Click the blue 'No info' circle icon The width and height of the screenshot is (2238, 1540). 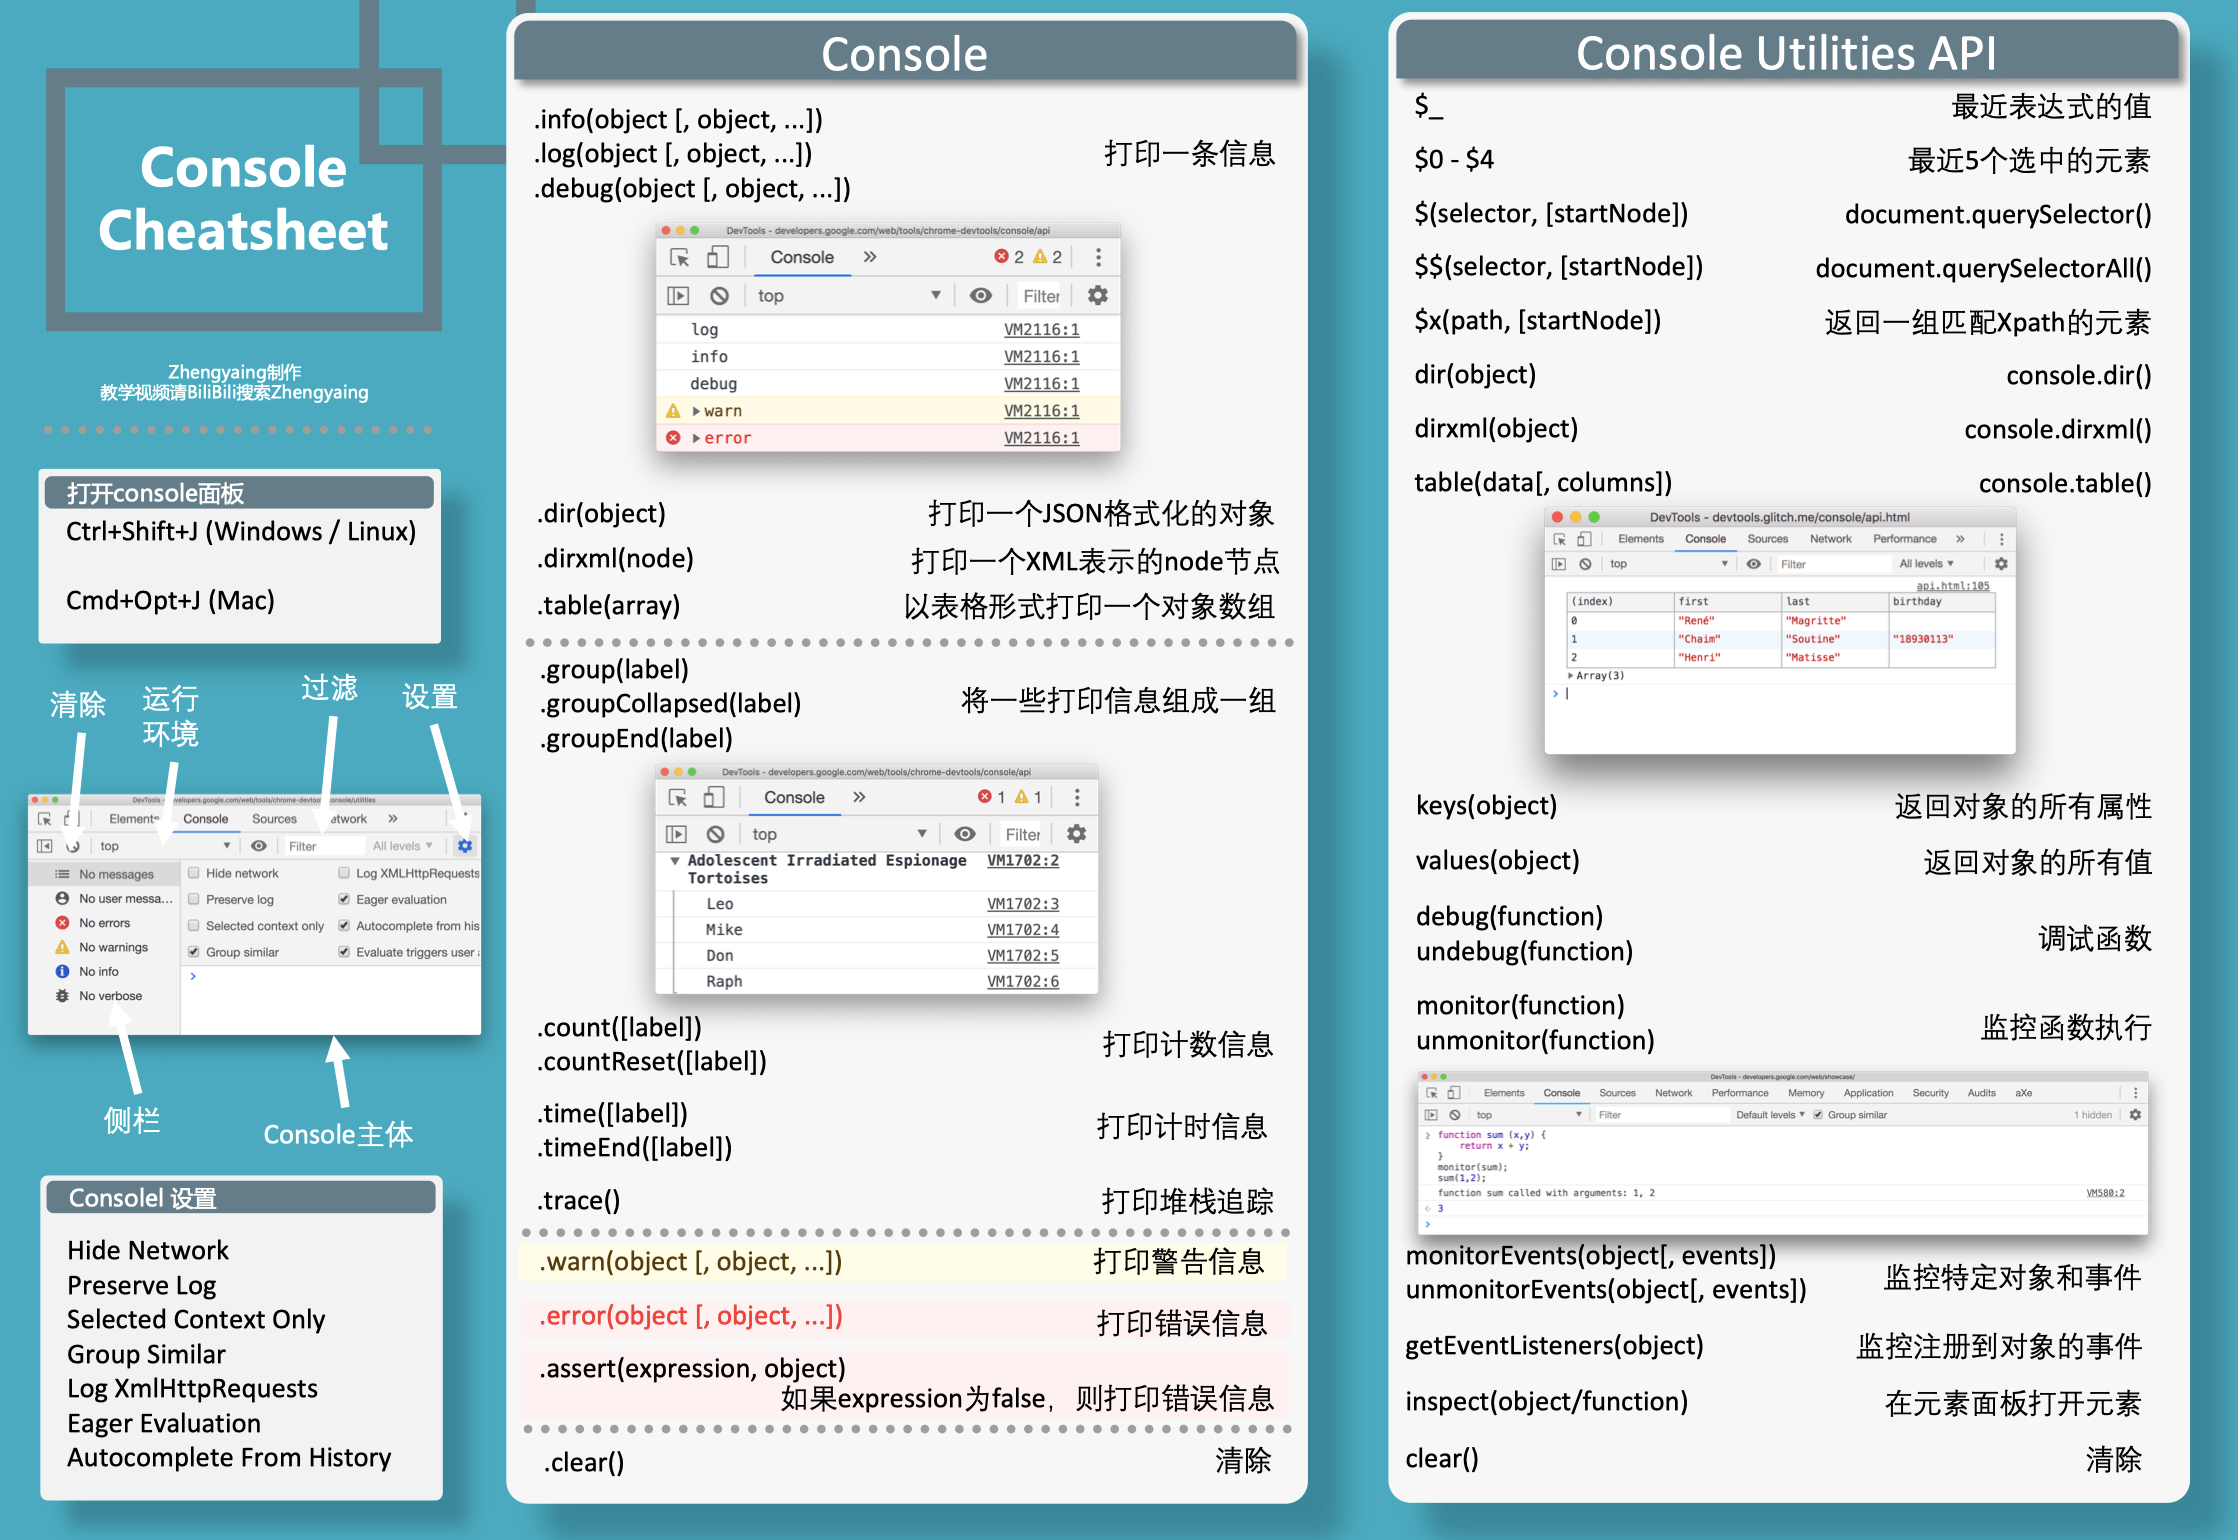click(x=62, y=971)
